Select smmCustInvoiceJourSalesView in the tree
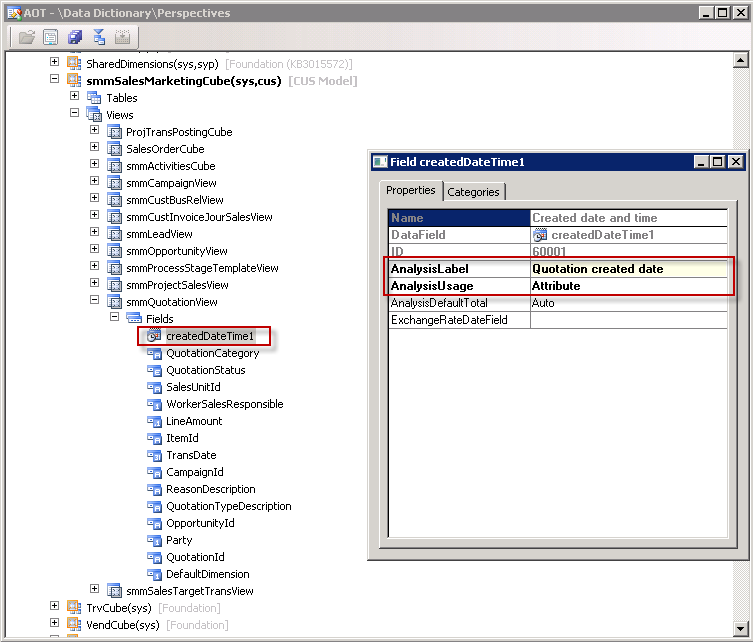 [x=199, y=217]
